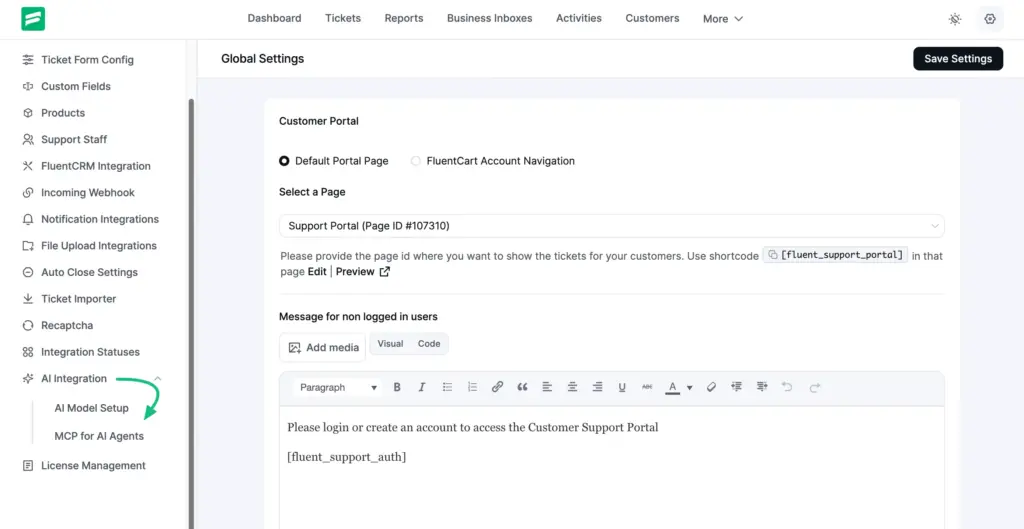
Task: Open the Reports tab
Action: [404, 18]
